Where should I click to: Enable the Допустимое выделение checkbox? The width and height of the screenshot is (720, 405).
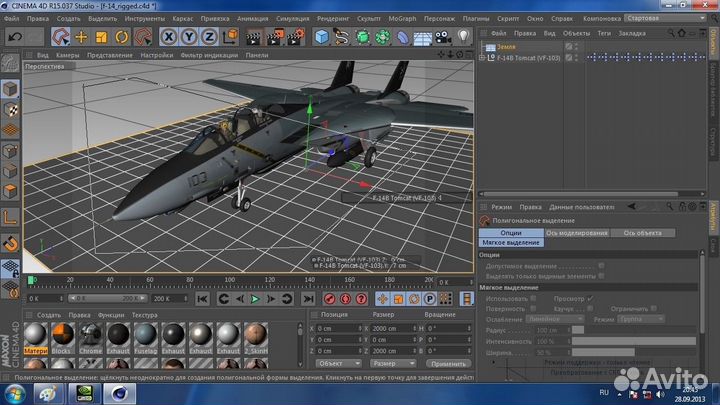pyautogui.click(x=601, y=266)
